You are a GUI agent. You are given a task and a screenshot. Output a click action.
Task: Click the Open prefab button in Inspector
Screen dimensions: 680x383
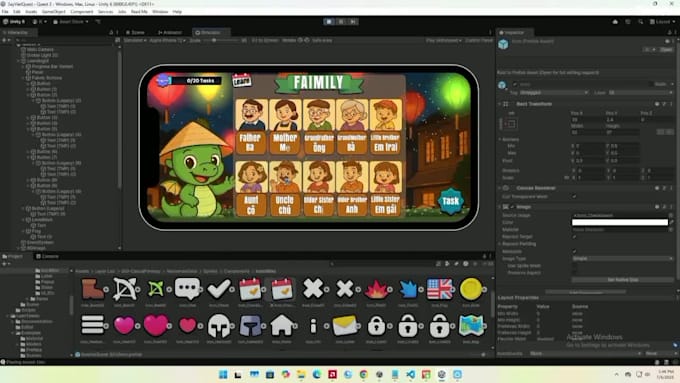point(667,49)
